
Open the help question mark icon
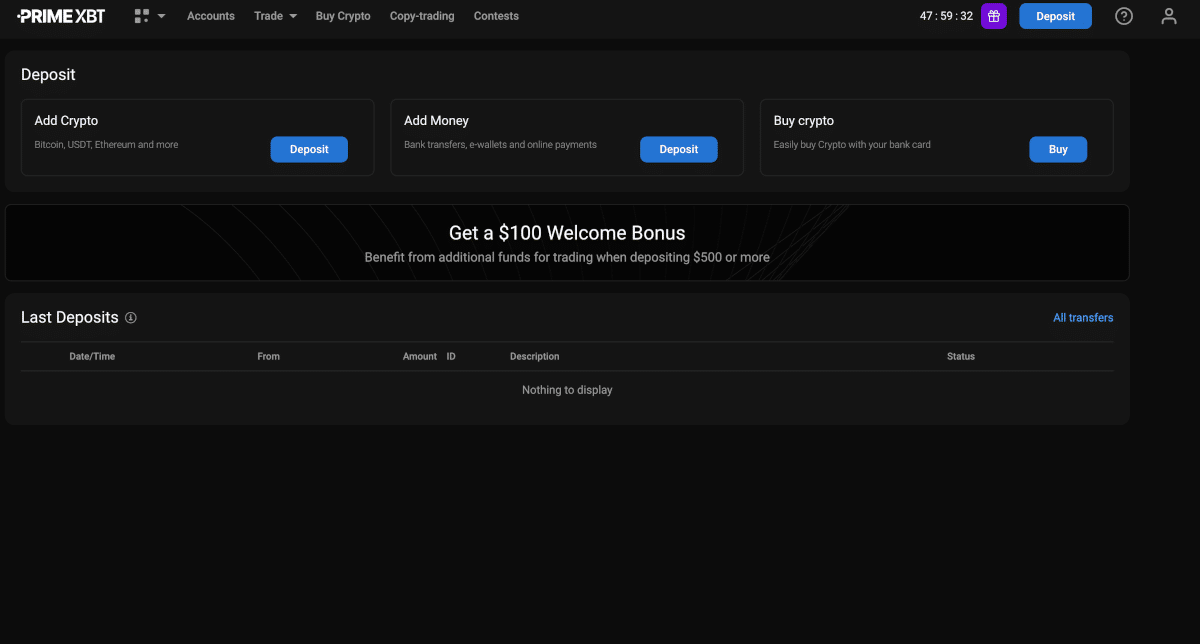coord(1124,16)
